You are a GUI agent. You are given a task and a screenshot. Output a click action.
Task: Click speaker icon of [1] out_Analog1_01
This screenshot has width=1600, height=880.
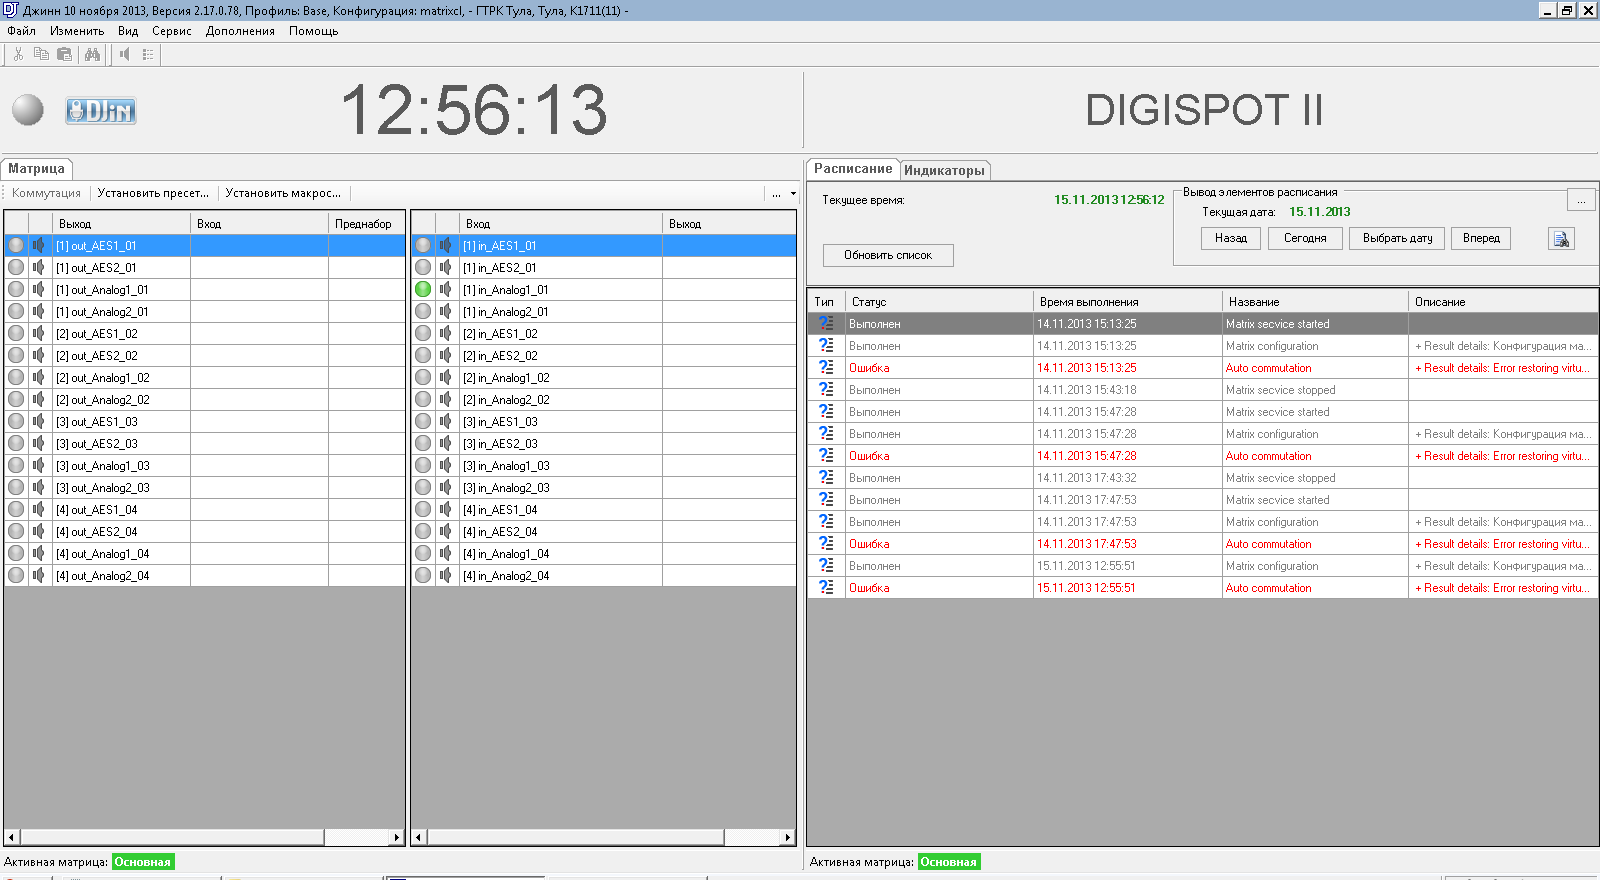pyautogui.click(x=39, y=289)
